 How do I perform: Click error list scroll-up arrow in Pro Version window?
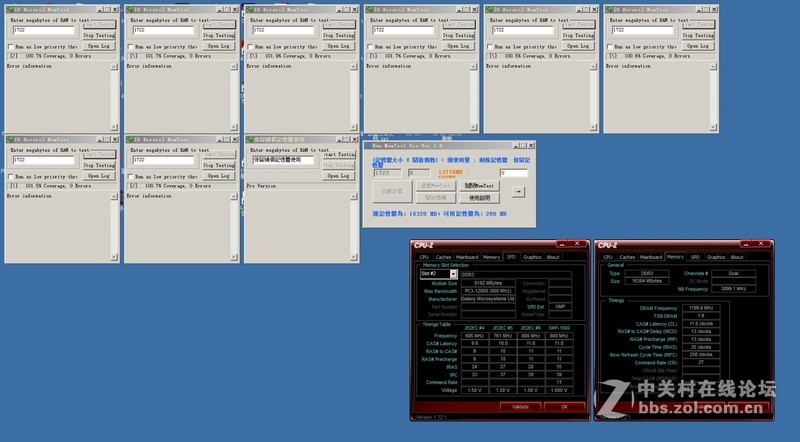[354, 197]
